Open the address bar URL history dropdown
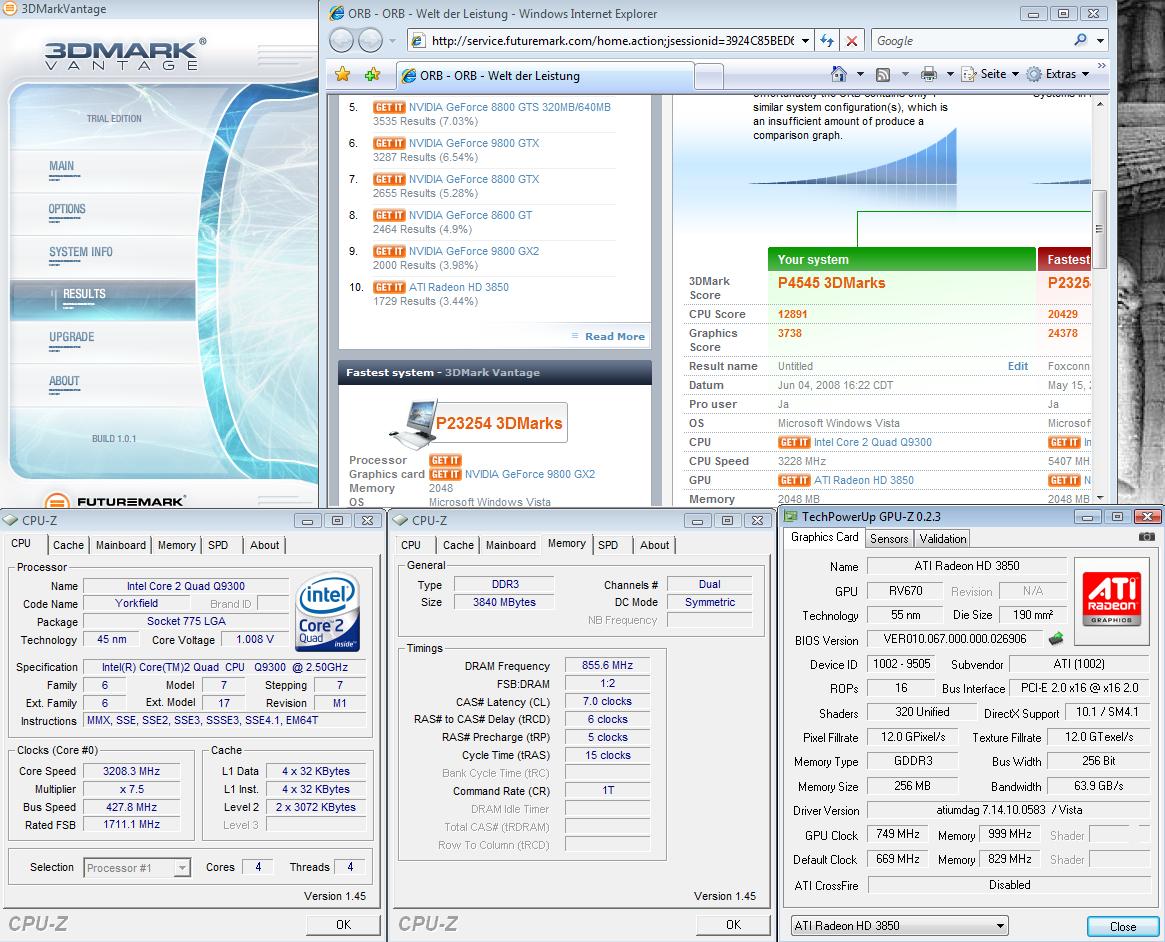 click(x=805, y=41)
